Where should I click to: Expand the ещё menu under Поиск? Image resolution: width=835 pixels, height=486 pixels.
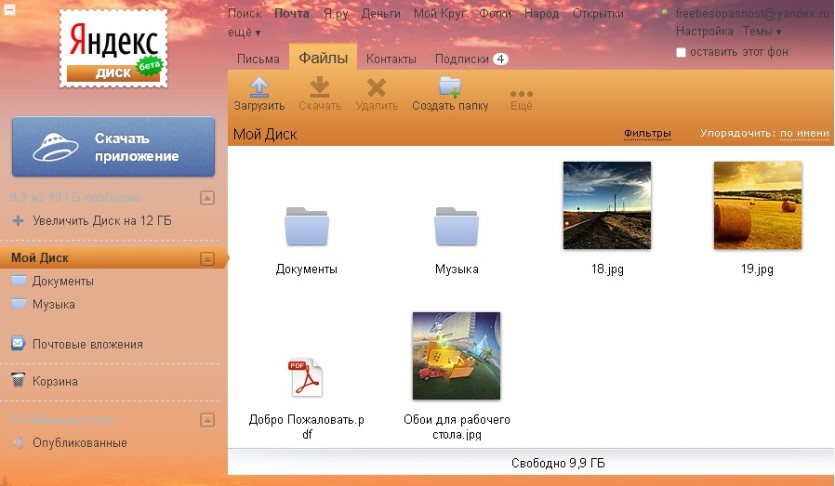point(244,32)
